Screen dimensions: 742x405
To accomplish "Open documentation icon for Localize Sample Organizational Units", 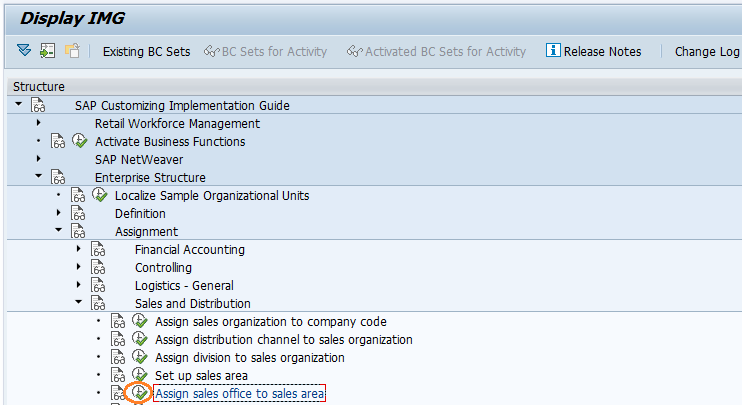I will coord(78,196).
